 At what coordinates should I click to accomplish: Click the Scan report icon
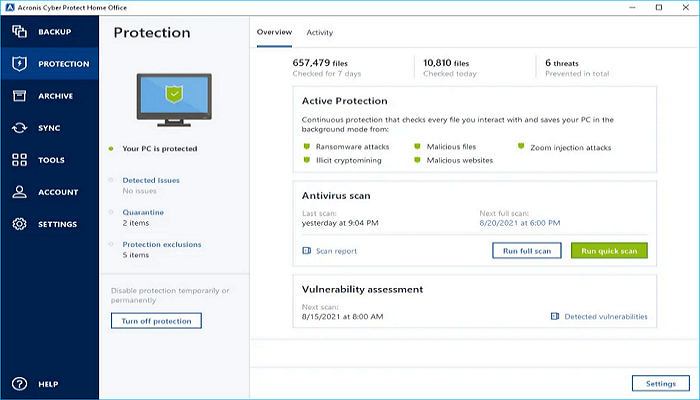[307, 251]
